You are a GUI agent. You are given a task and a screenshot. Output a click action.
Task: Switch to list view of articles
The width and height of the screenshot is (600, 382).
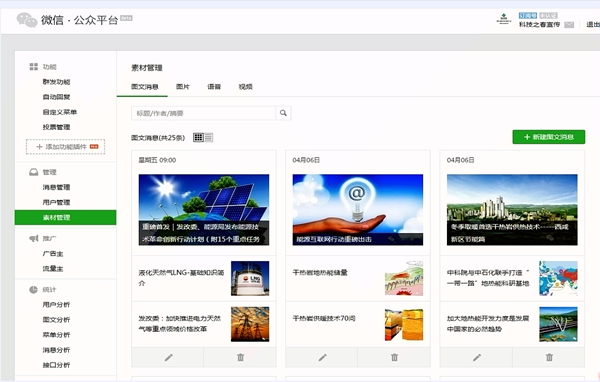(209, 137)
